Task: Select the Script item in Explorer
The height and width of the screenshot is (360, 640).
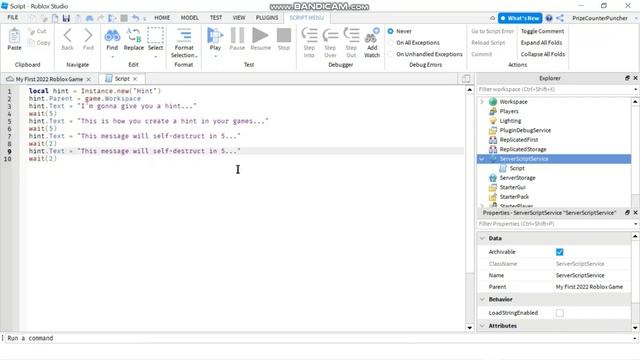Action: pos(517,168)
